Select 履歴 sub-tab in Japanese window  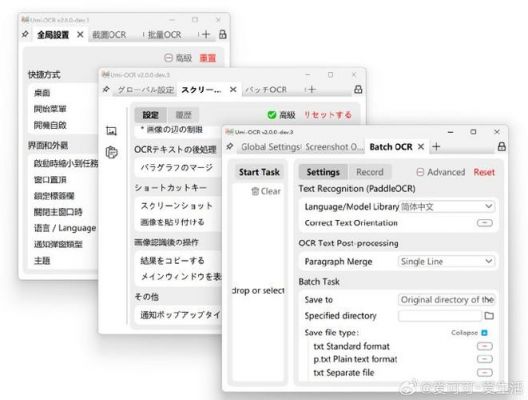click(x=183, y=115)
